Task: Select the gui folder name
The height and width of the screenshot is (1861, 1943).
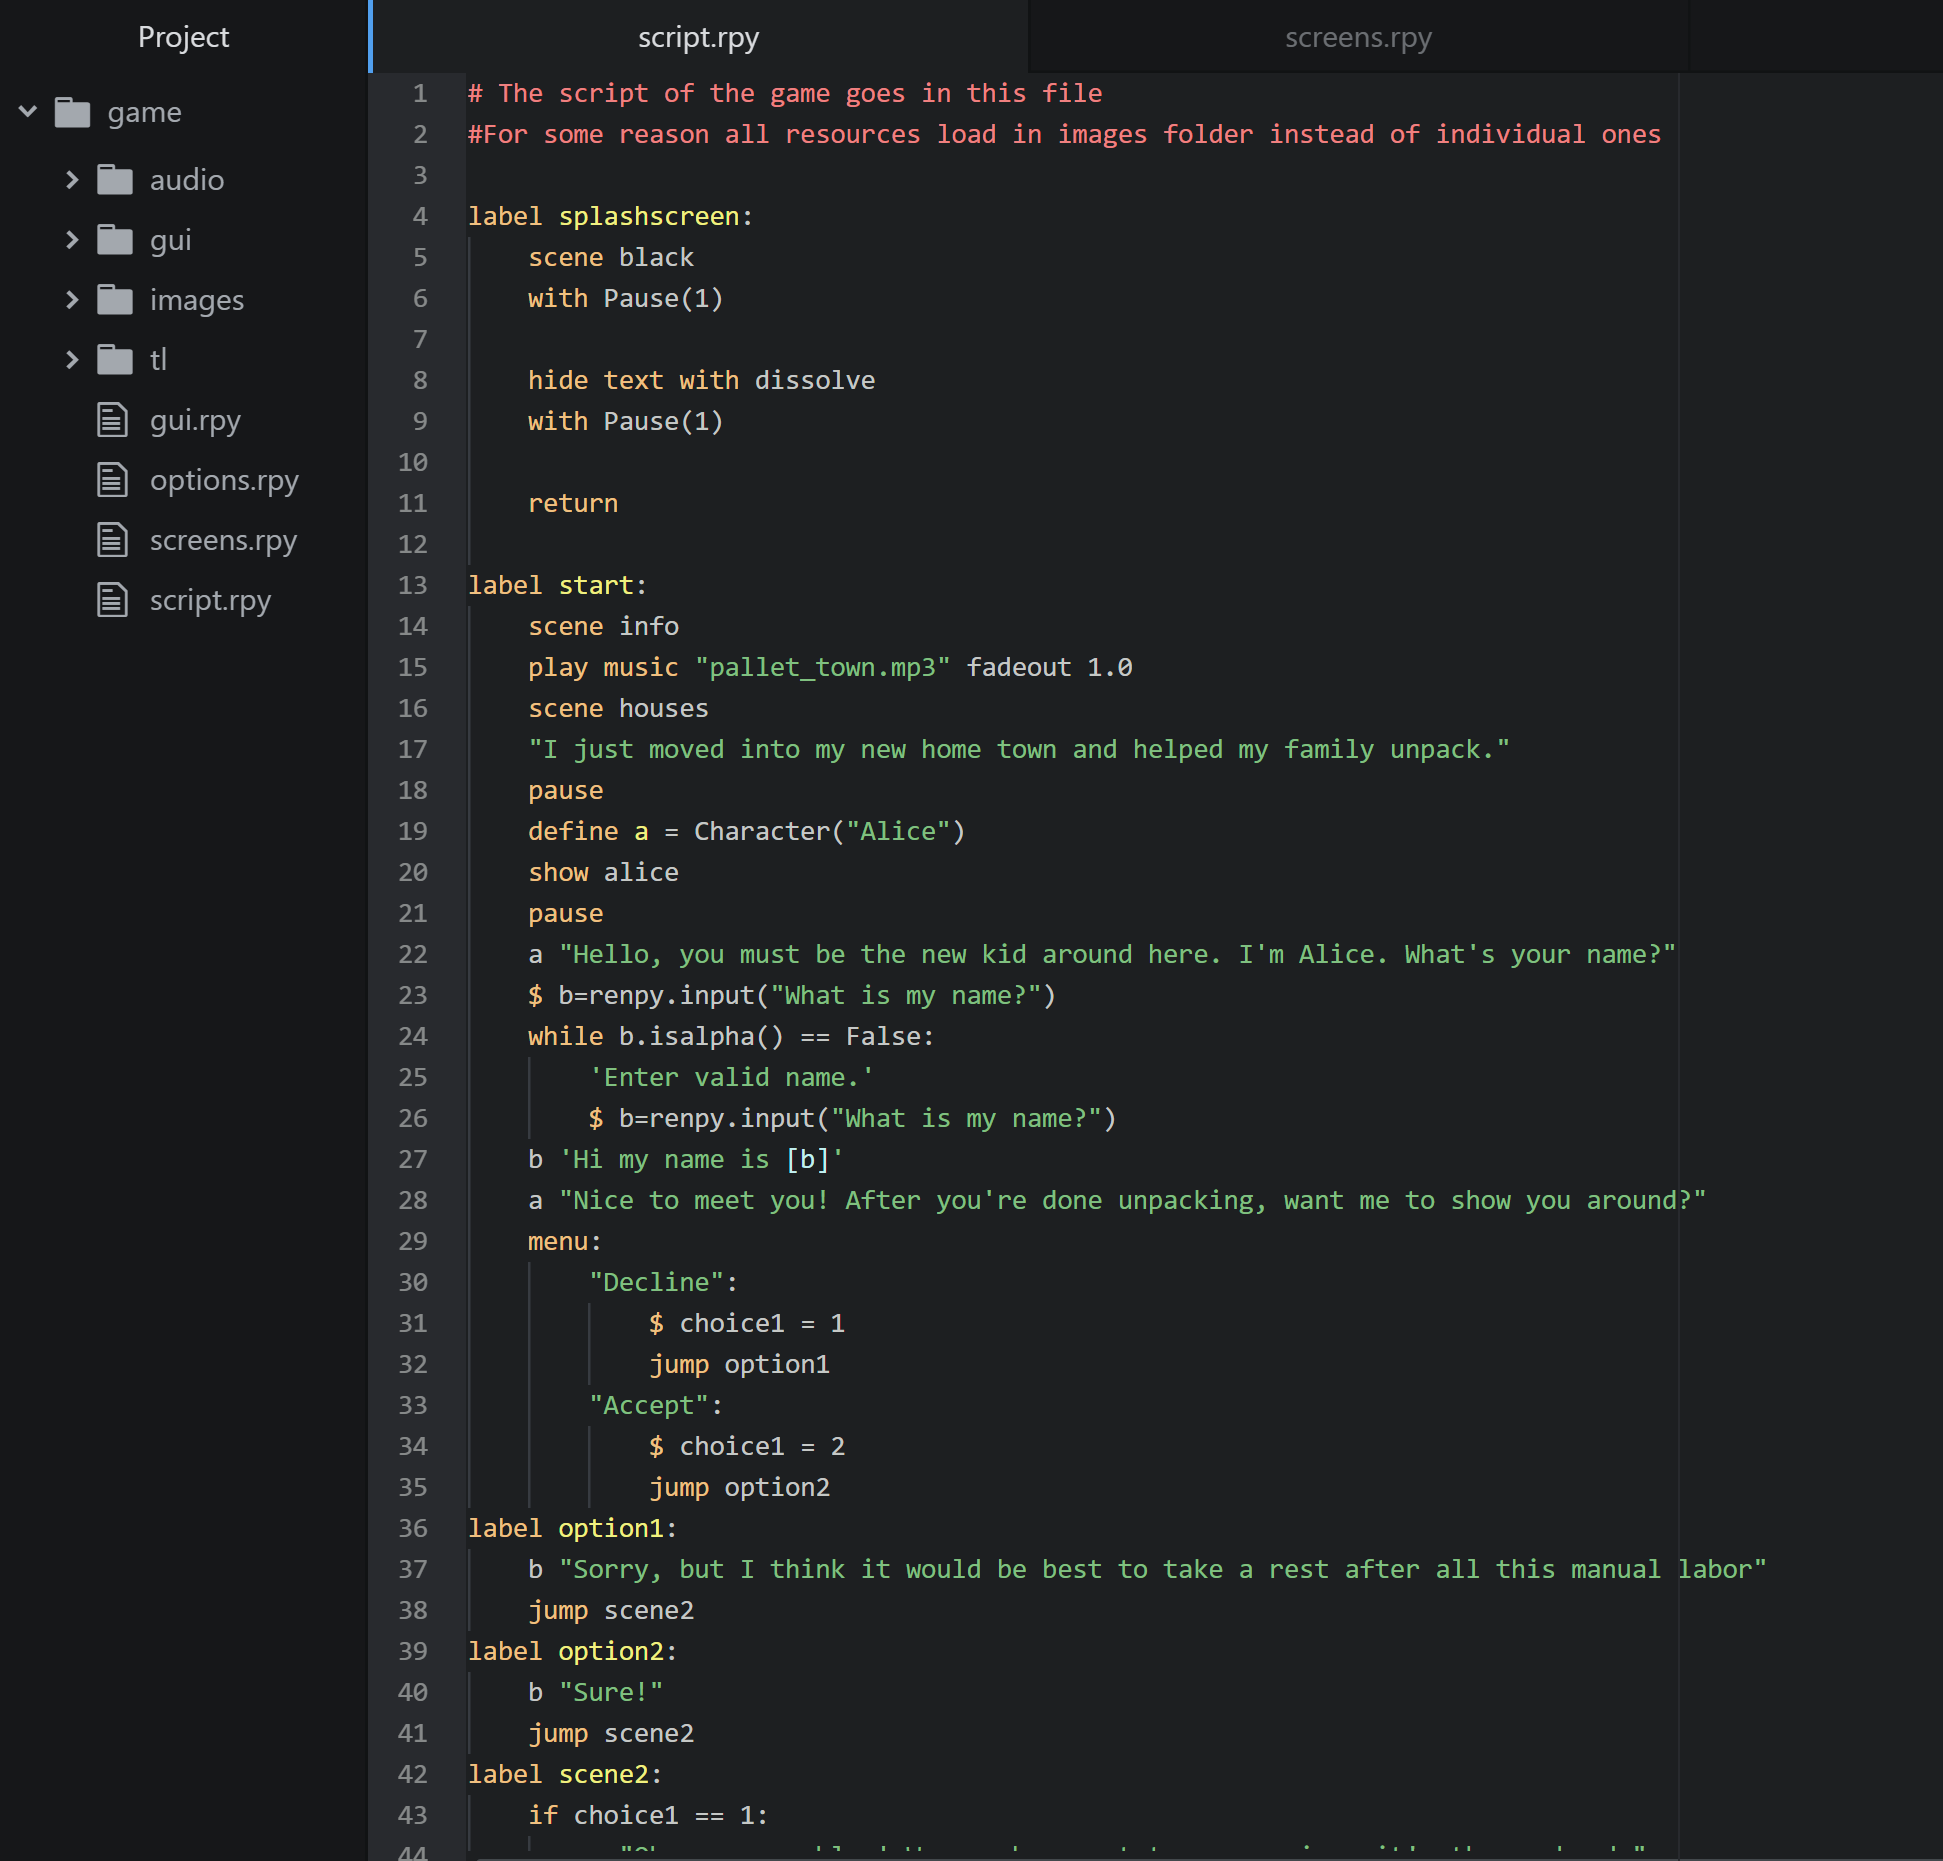Action: click(170, 241)
